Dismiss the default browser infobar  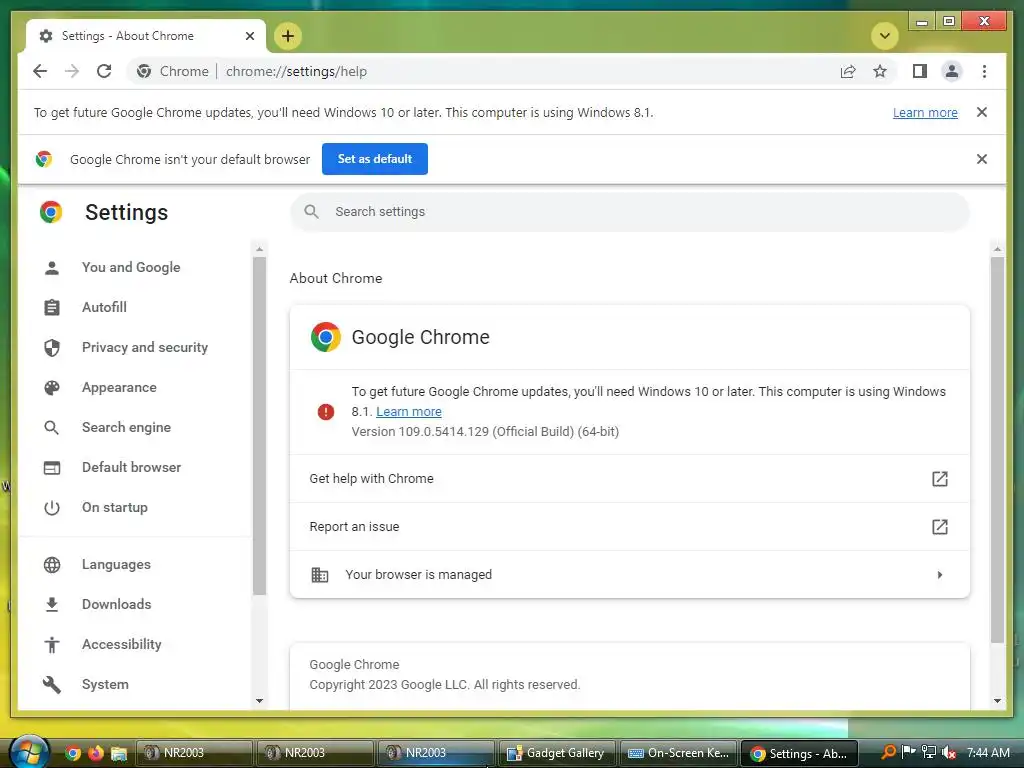point(982,159)
